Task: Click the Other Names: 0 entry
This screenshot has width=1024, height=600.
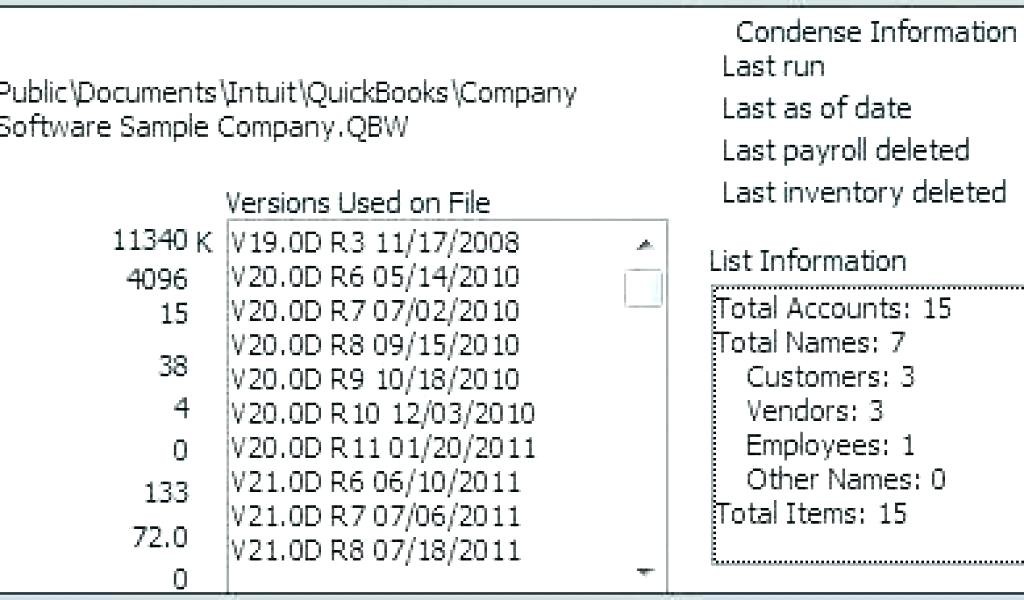Action: click(845, 479)
